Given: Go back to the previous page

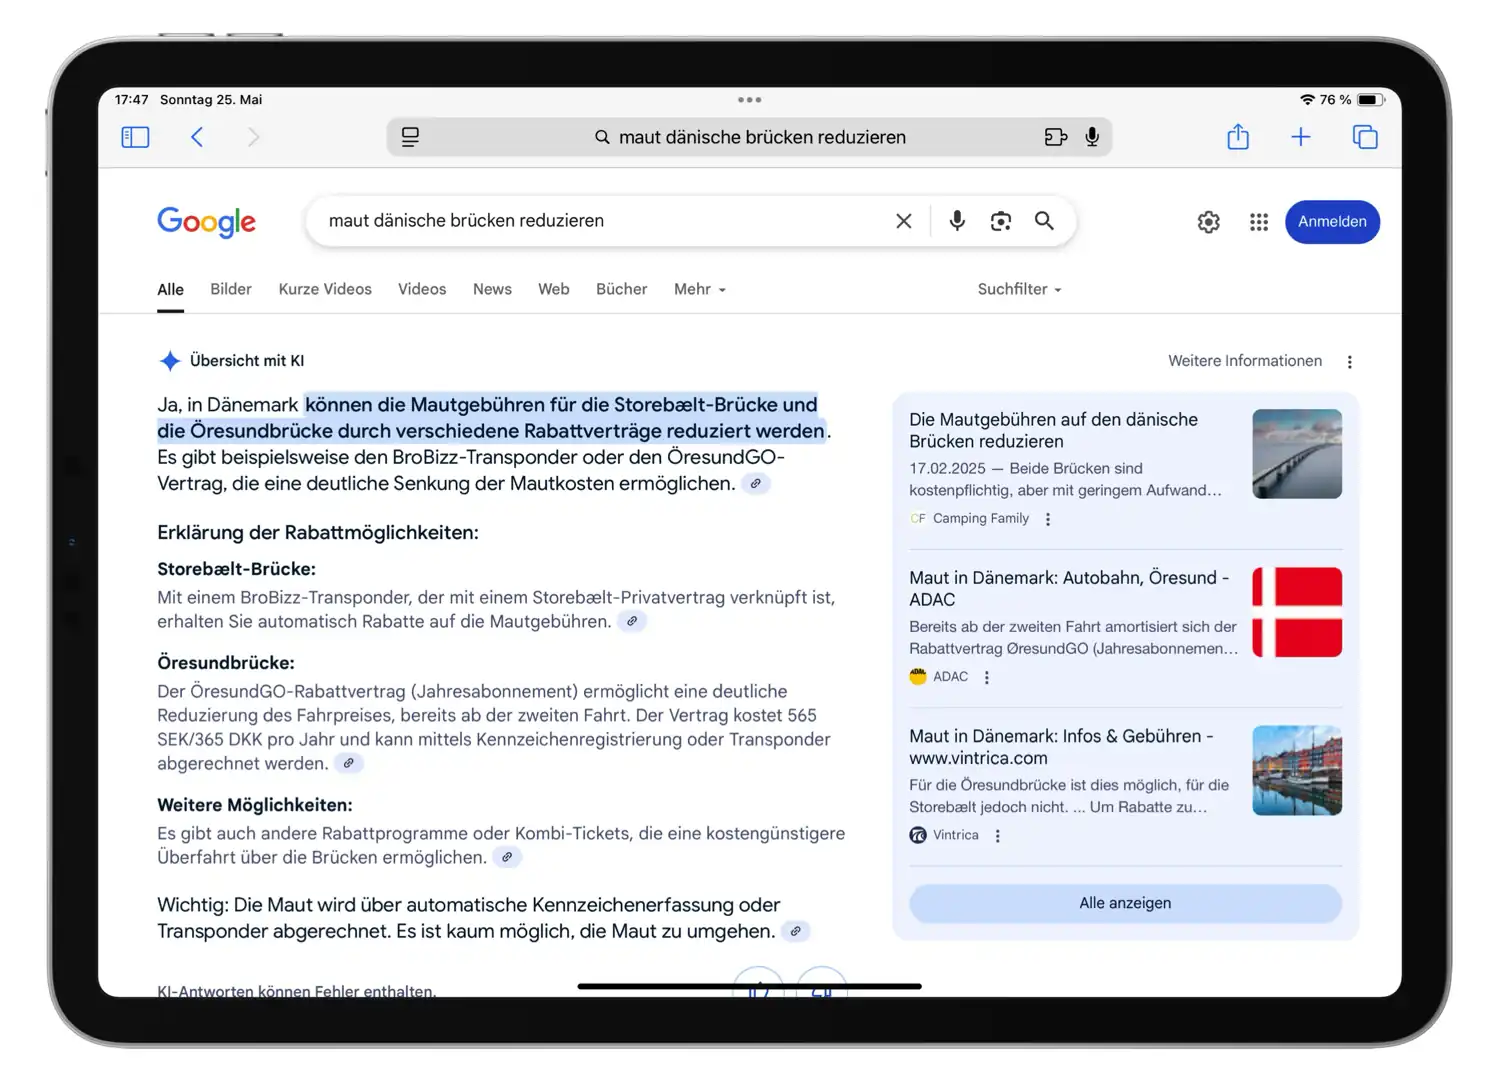Looking at the screenshot, I should (197, 137).
